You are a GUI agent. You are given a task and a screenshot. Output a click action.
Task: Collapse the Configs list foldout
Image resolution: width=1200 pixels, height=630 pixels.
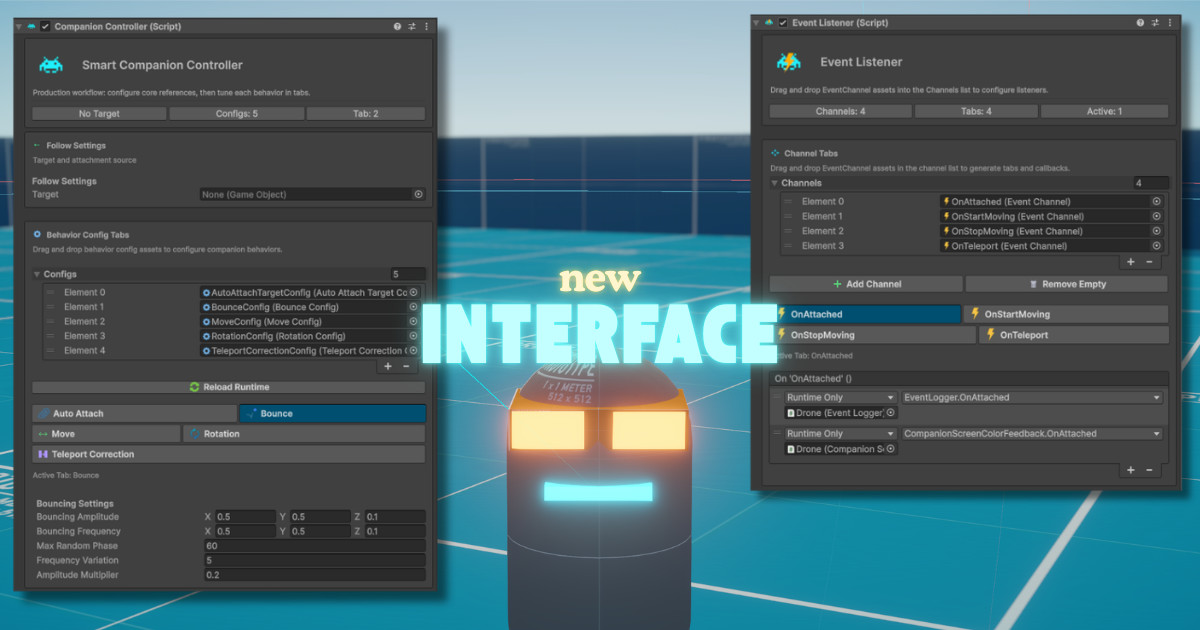point(37,274)
